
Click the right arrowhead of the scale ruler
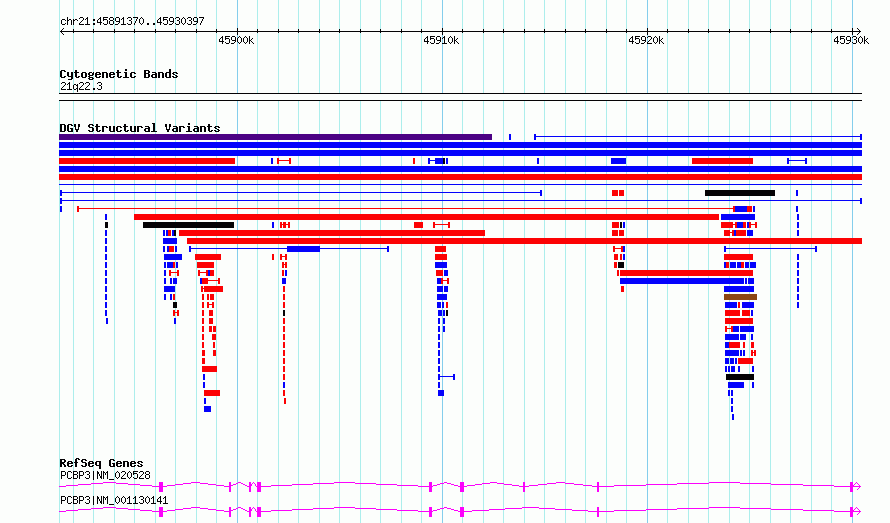[858, 32]
